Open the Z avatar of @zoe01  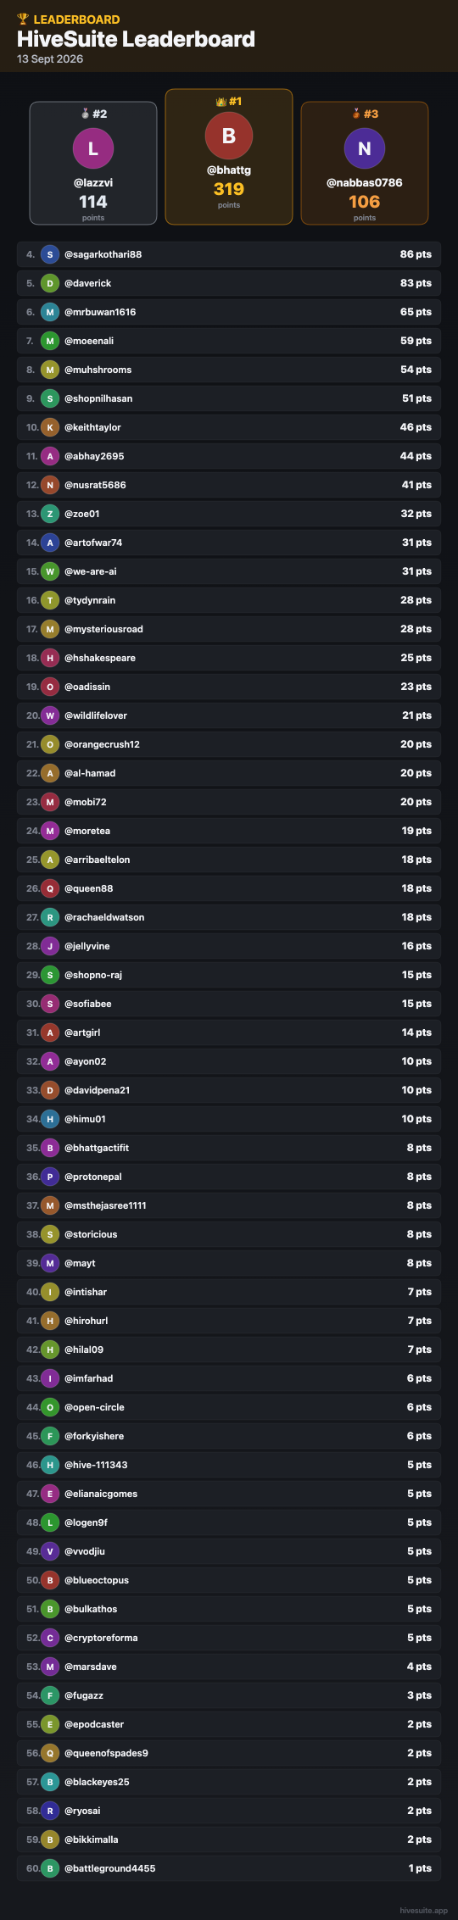50,513
